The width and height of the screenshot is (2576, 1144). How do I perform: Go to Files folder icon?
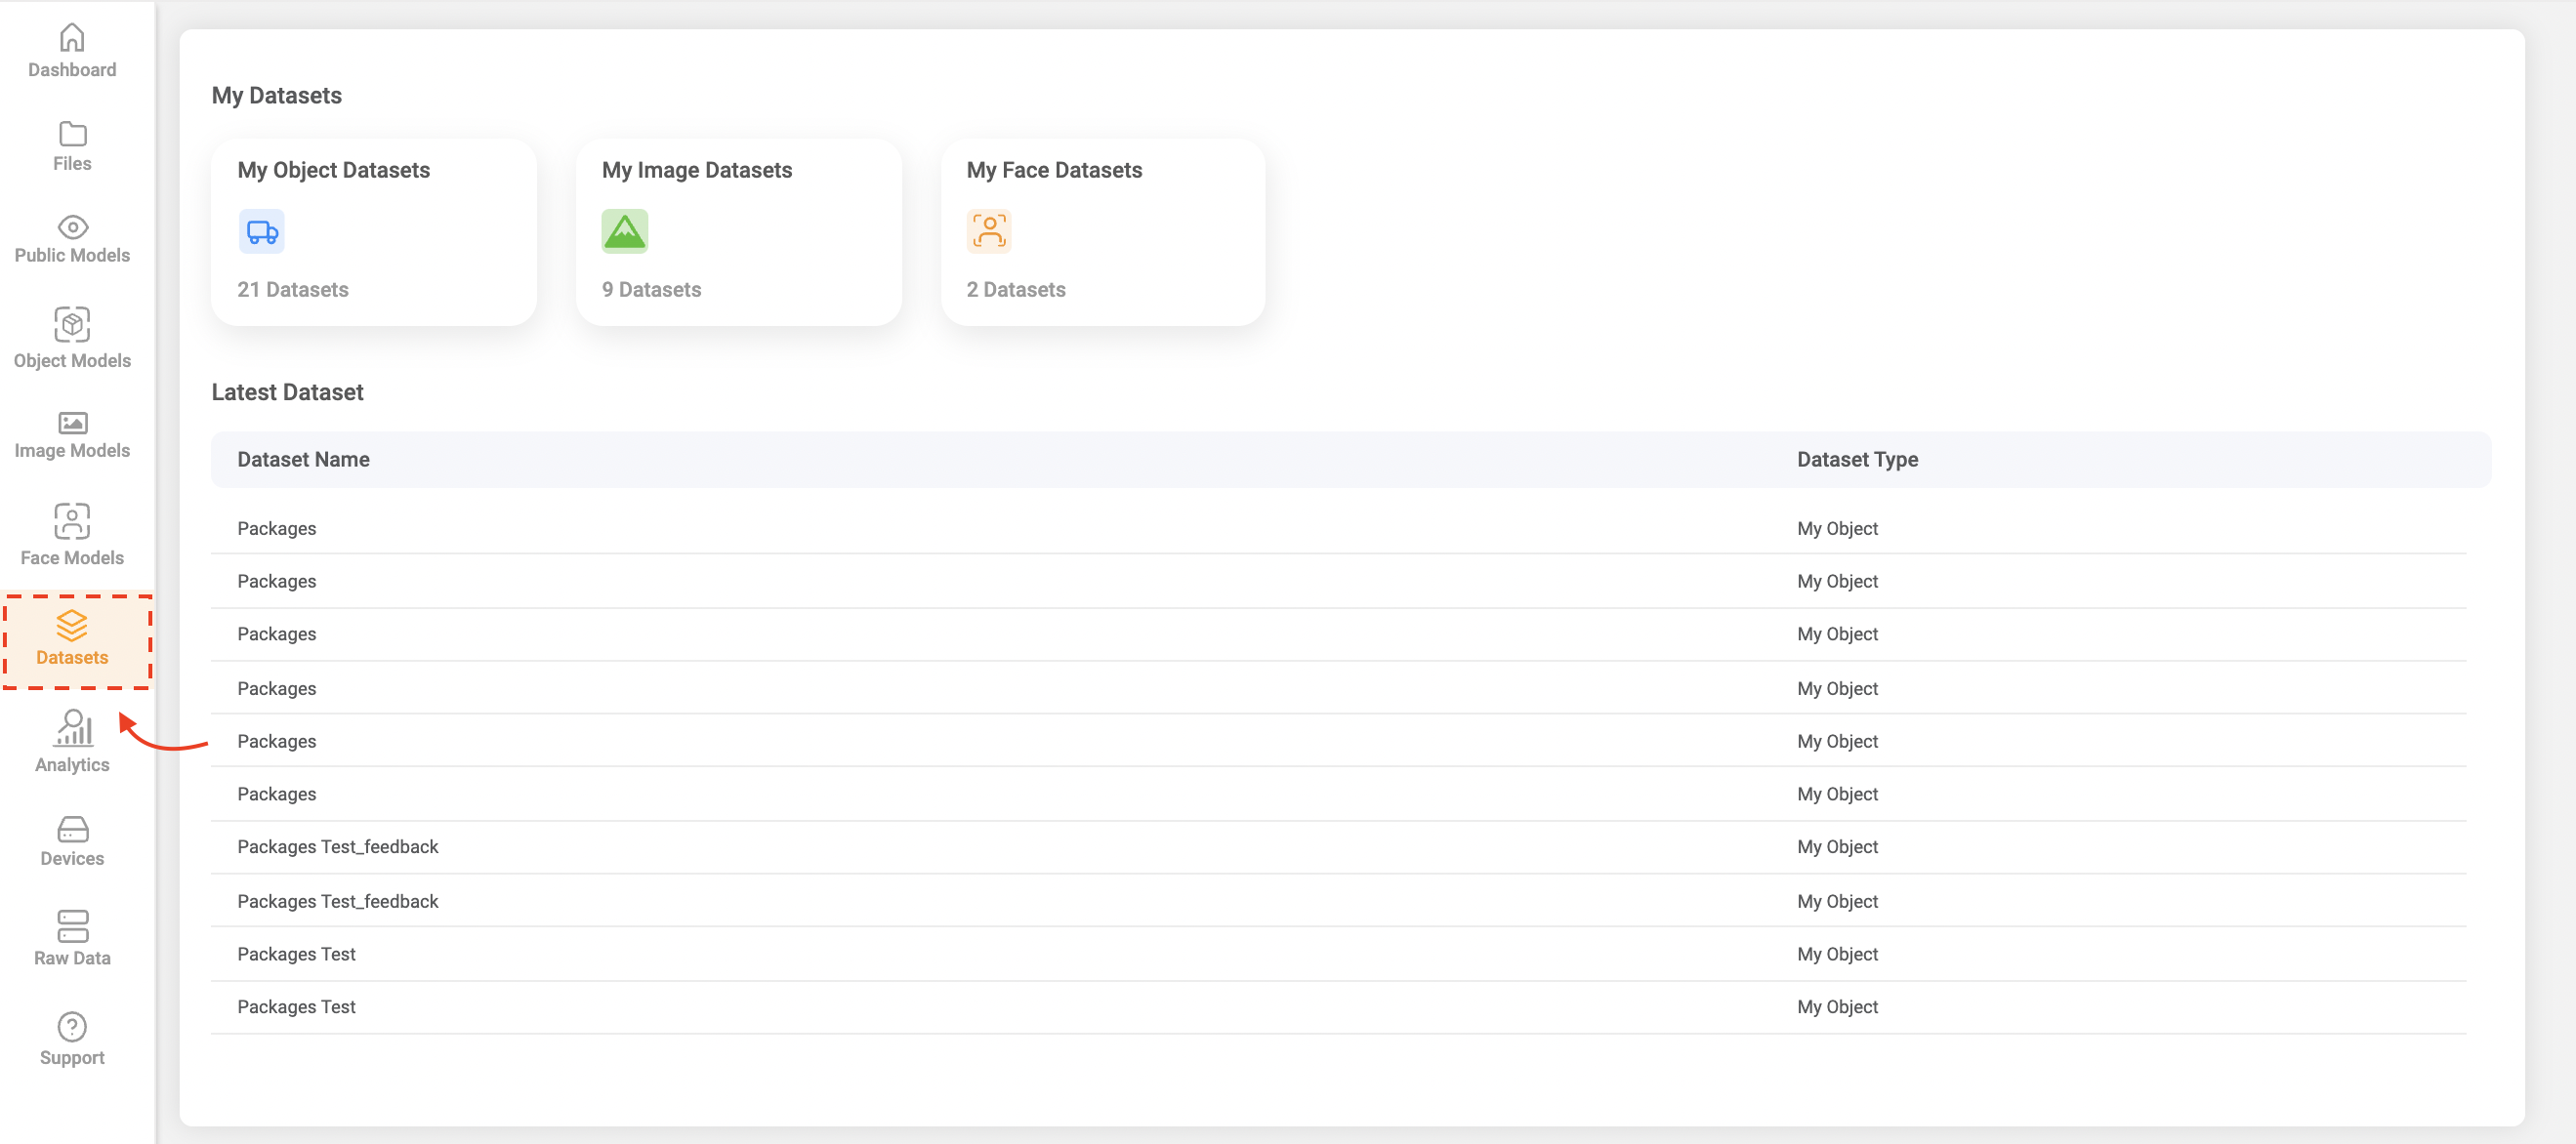pyautogui.click(x=72, y=134)
